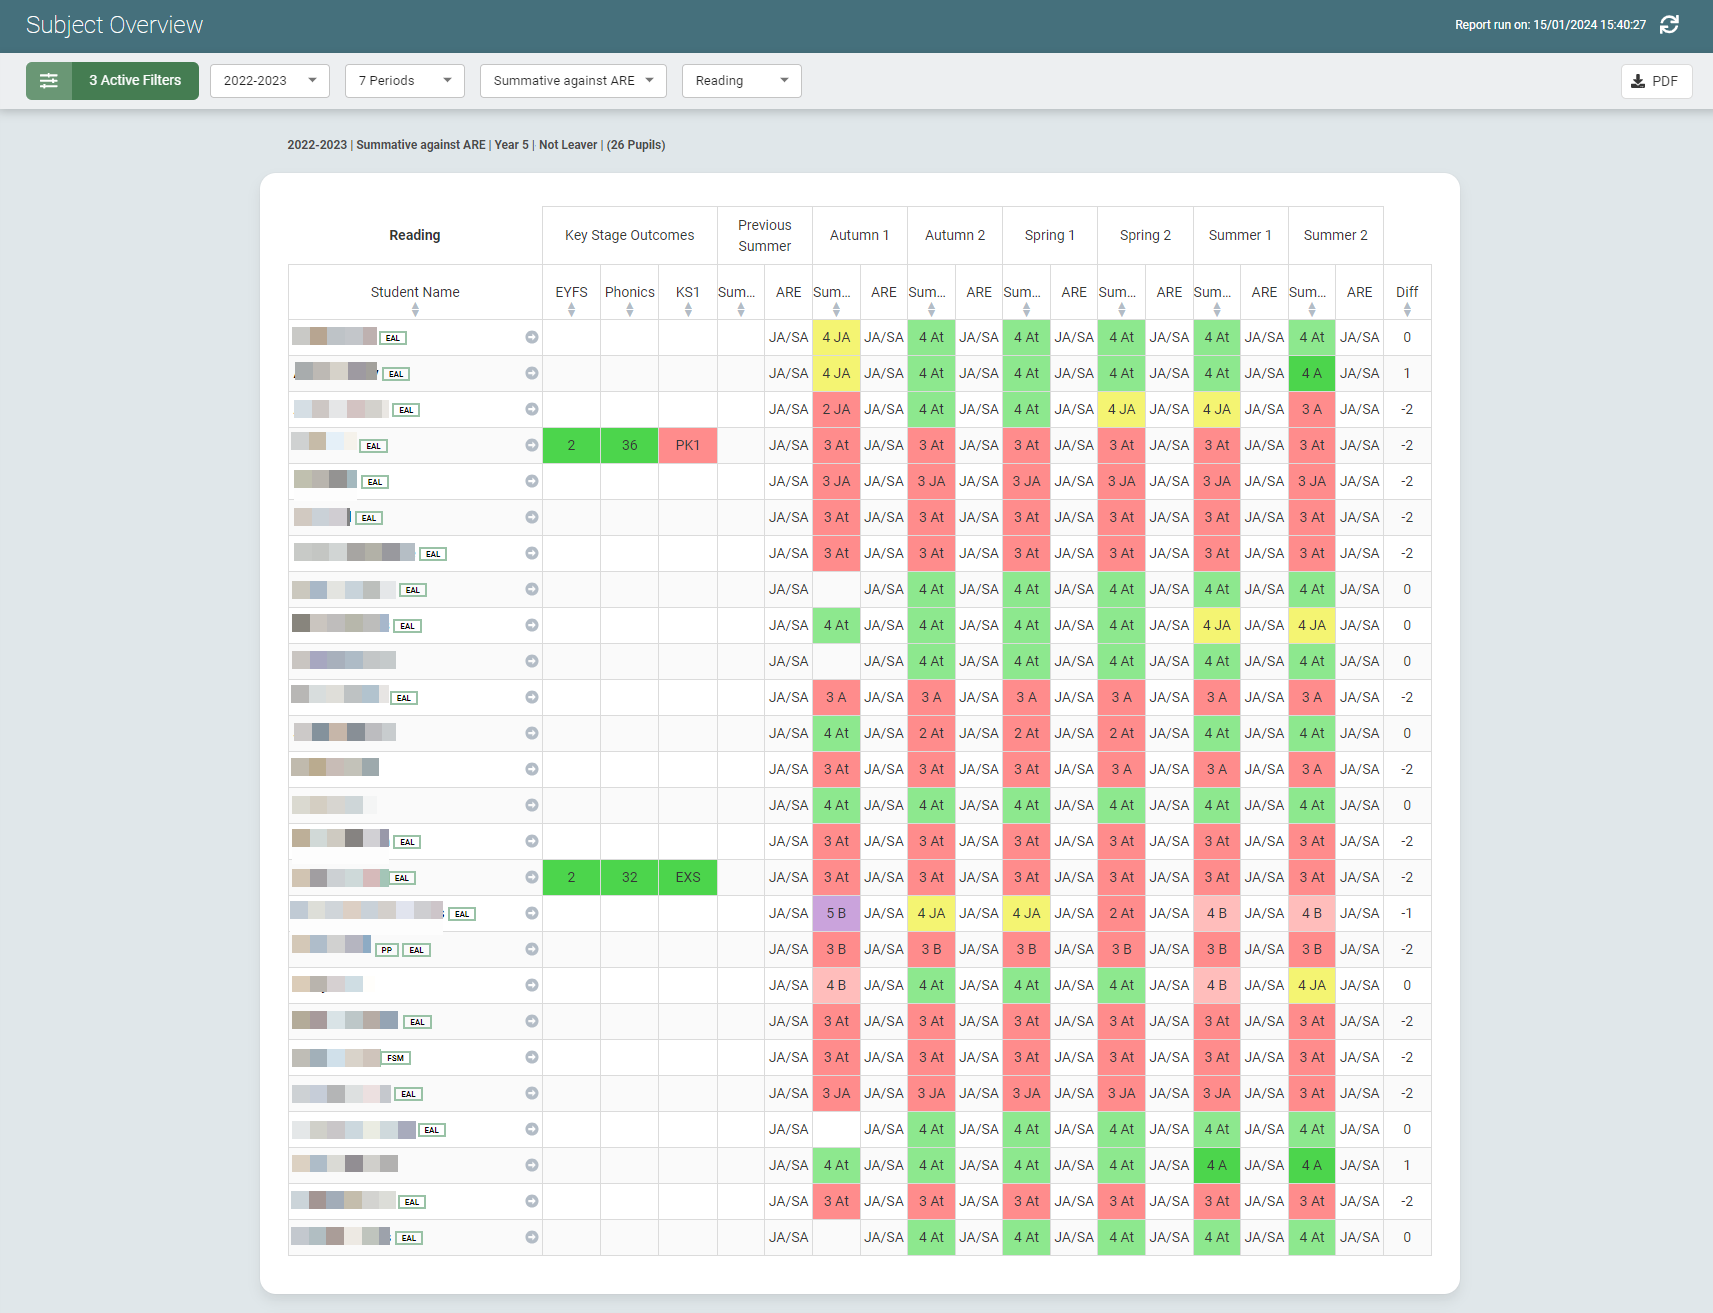Click the refresh report icon

click(x=1669, y=25)
